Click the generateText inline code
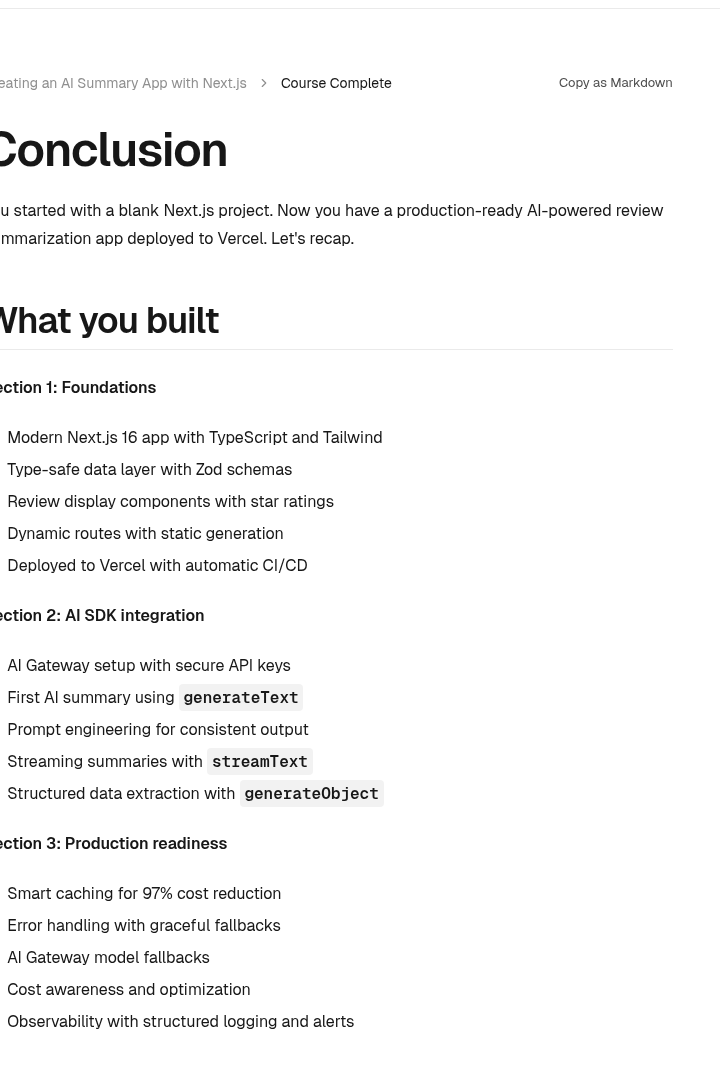The height and width of the screenshot is (1080, 720). pyautogui.click(x=240, y=698)
